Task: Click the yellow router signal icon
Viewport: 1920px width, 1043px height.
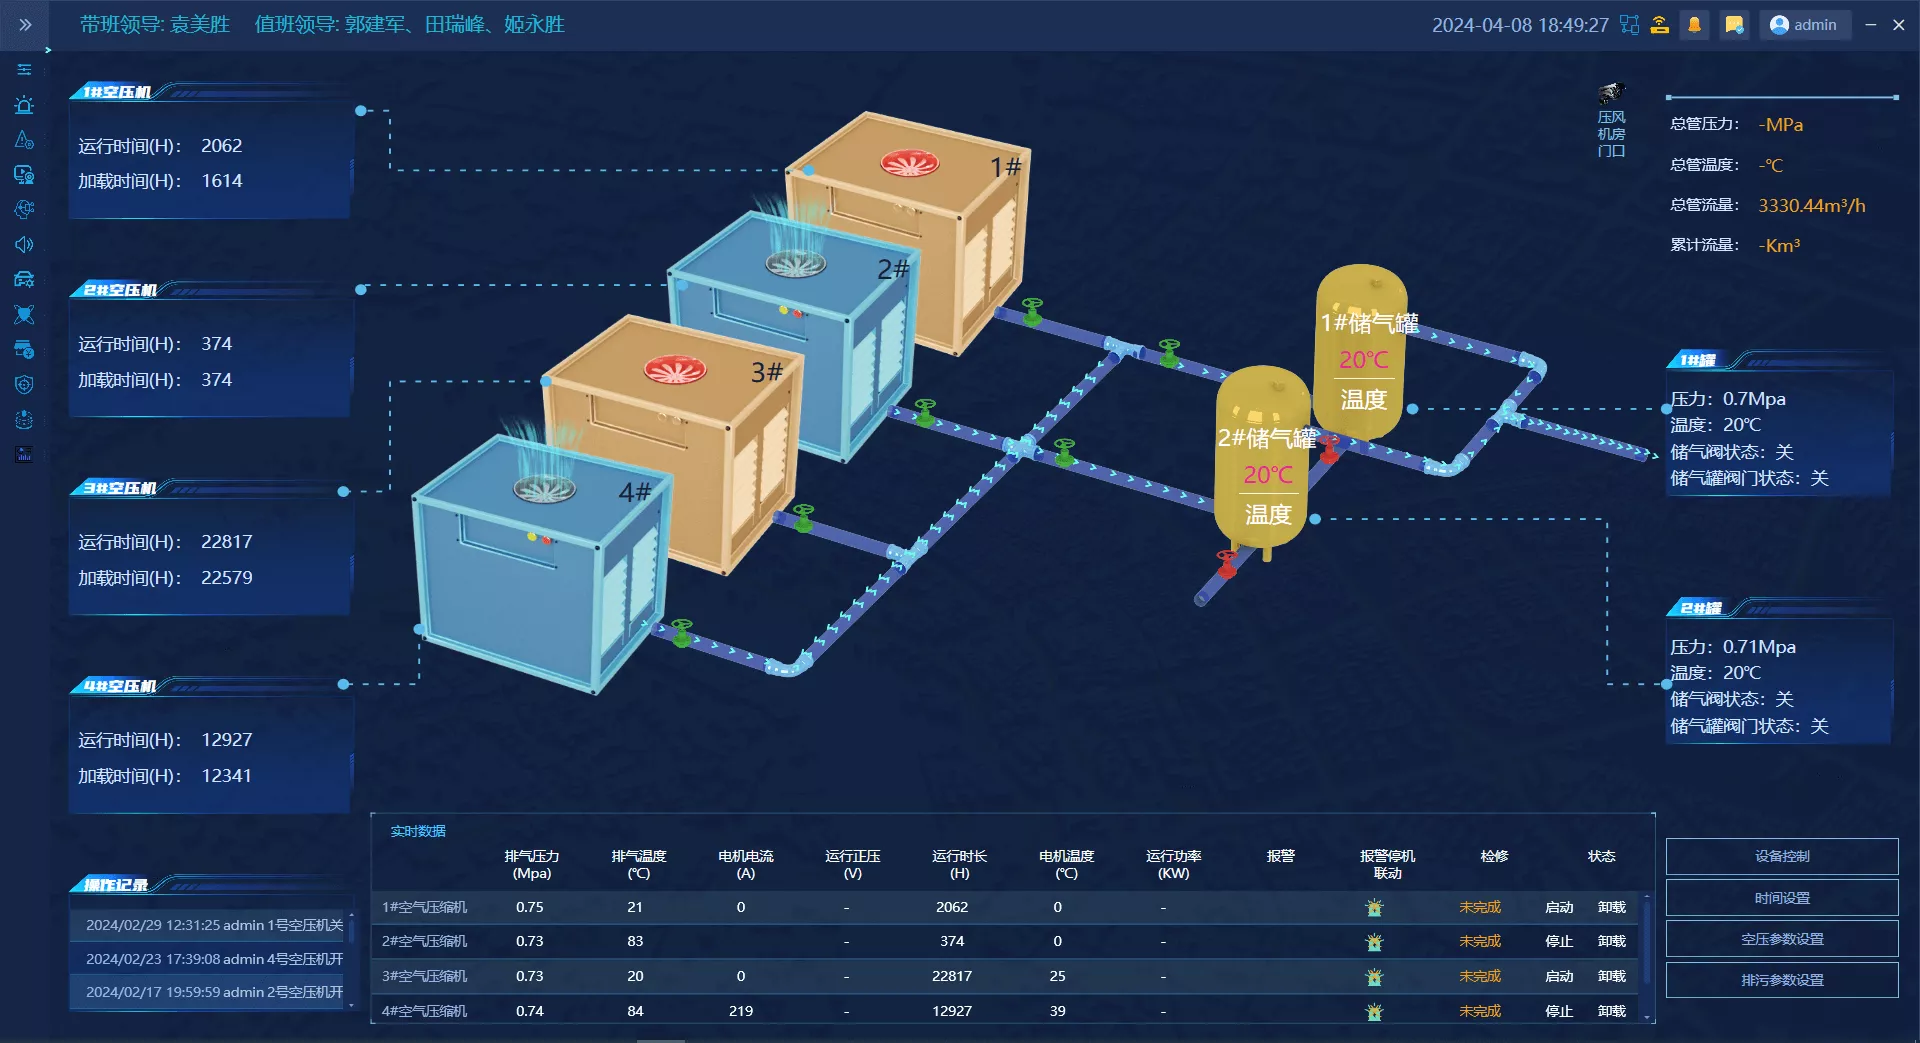Action: [1660, 25]
